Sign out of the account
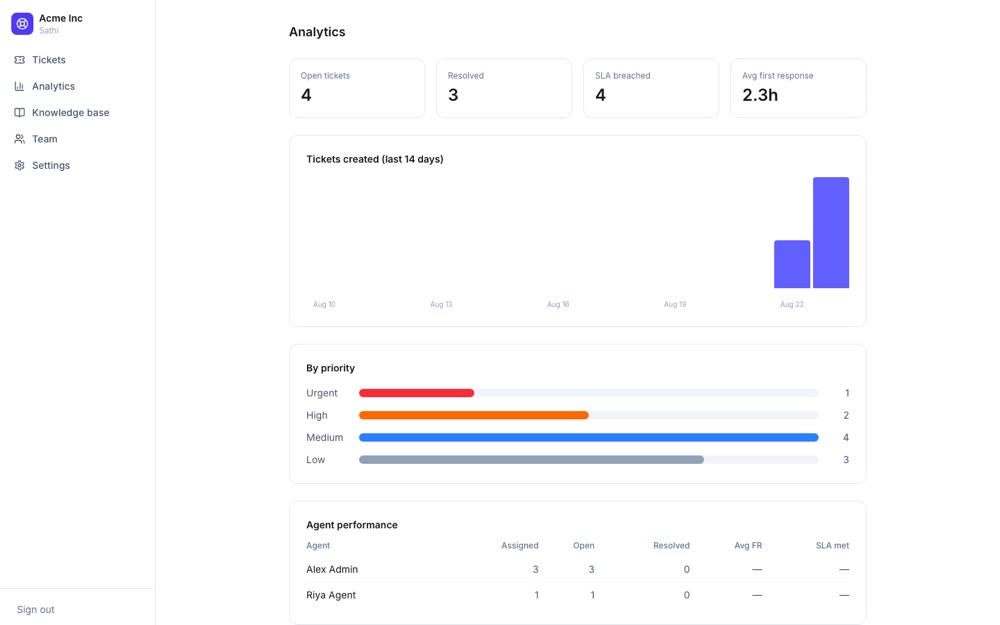 [x=36, y=610]
